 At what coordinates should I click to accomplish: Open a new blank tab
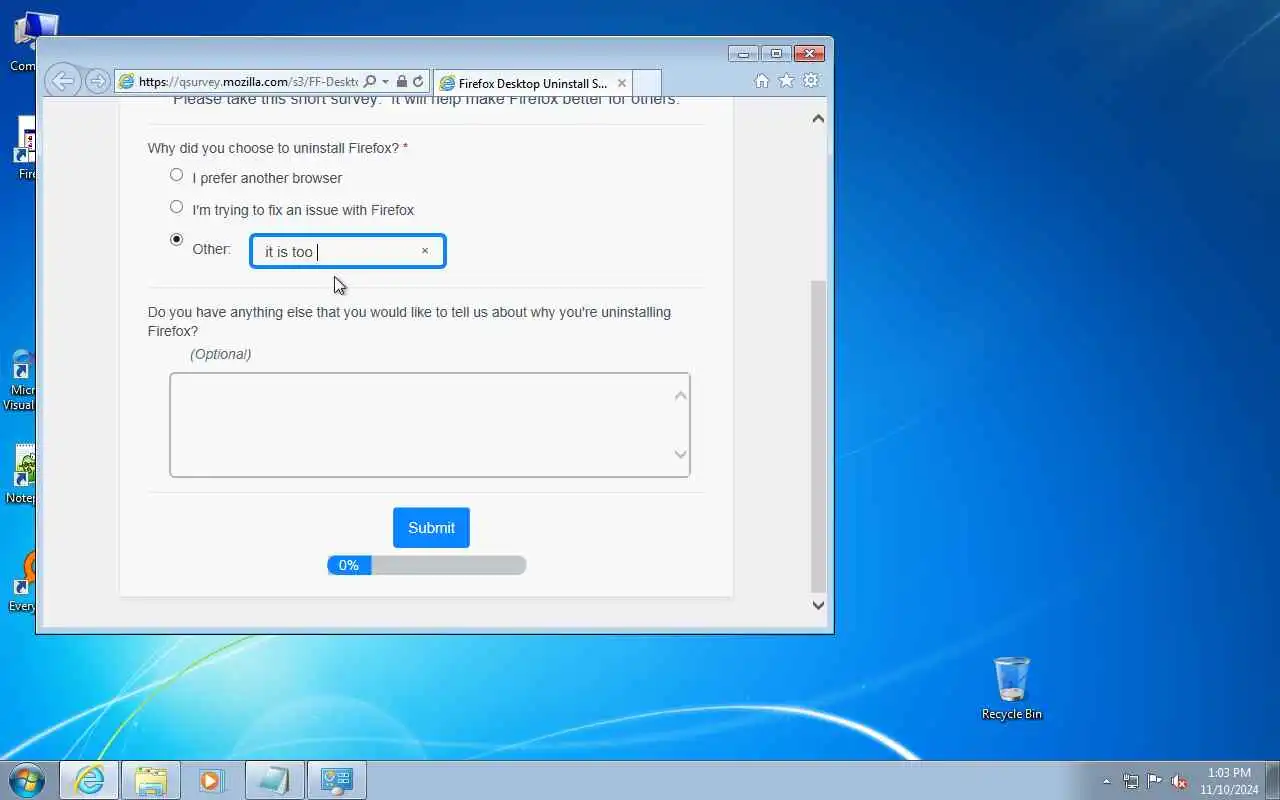pyautogui.click(x=647, y=83)
